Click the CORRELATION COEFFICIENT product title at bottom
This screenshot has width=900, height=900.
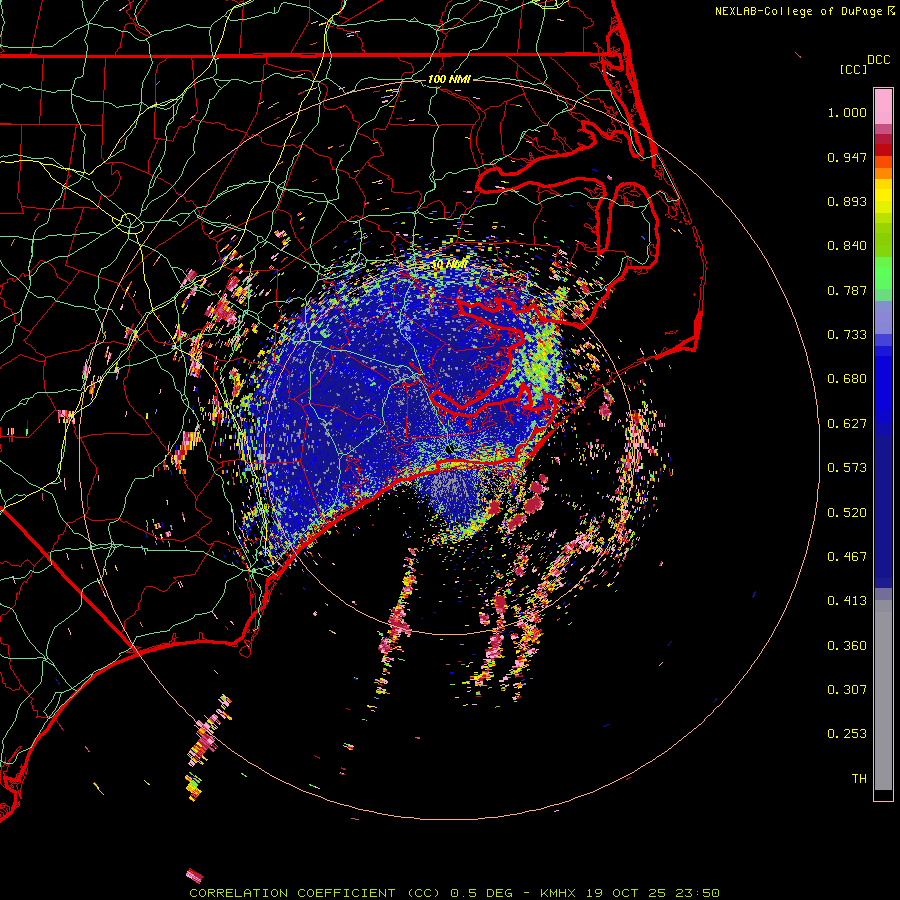[x=315, y=893]
